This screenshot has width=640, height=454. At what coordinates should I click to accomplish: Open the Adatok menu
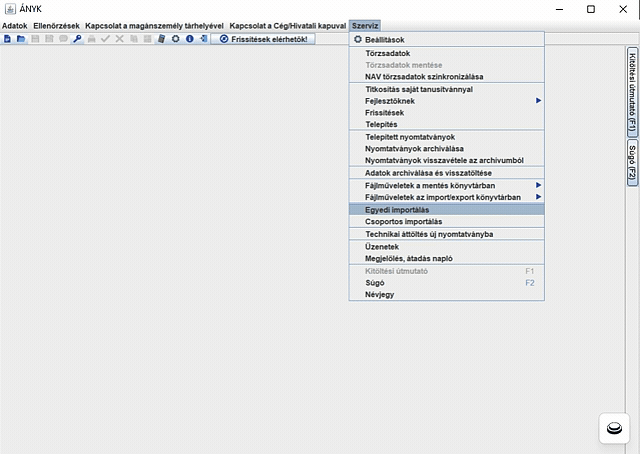(15, 26)
